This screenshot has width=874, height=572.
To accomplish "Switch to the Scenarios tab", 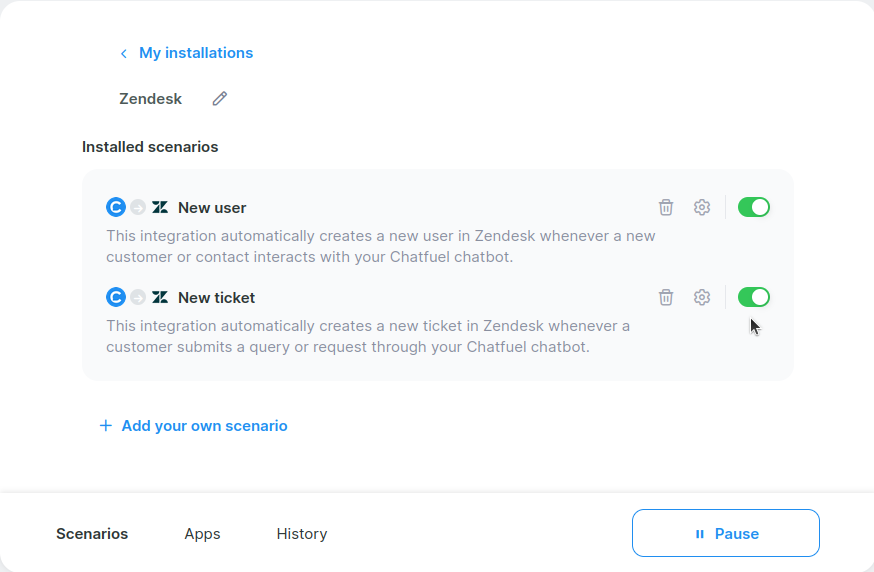I will pos(92,534).
